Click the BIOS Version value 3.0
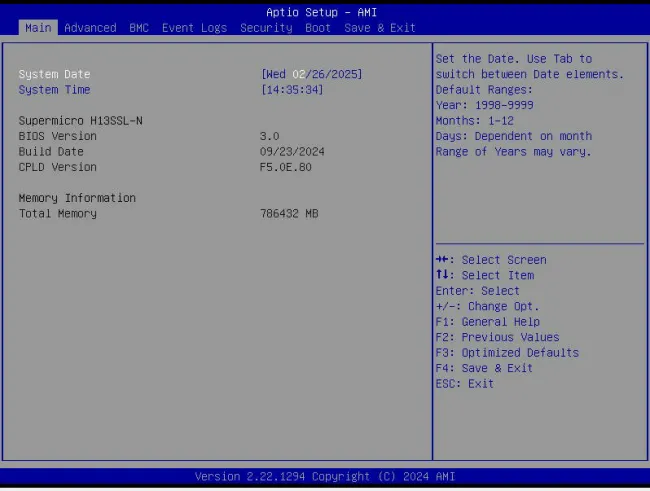 click(270, 136)
